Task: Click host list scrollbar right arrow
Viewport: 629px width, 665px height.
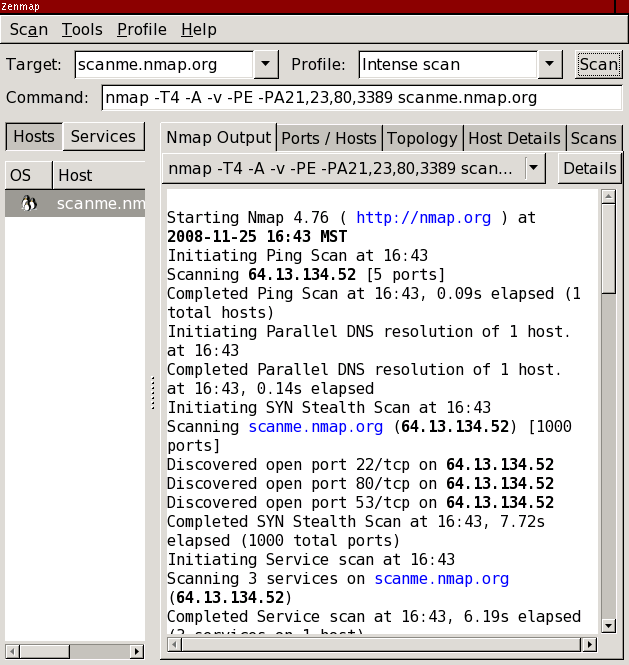Action: pos(137,651)
